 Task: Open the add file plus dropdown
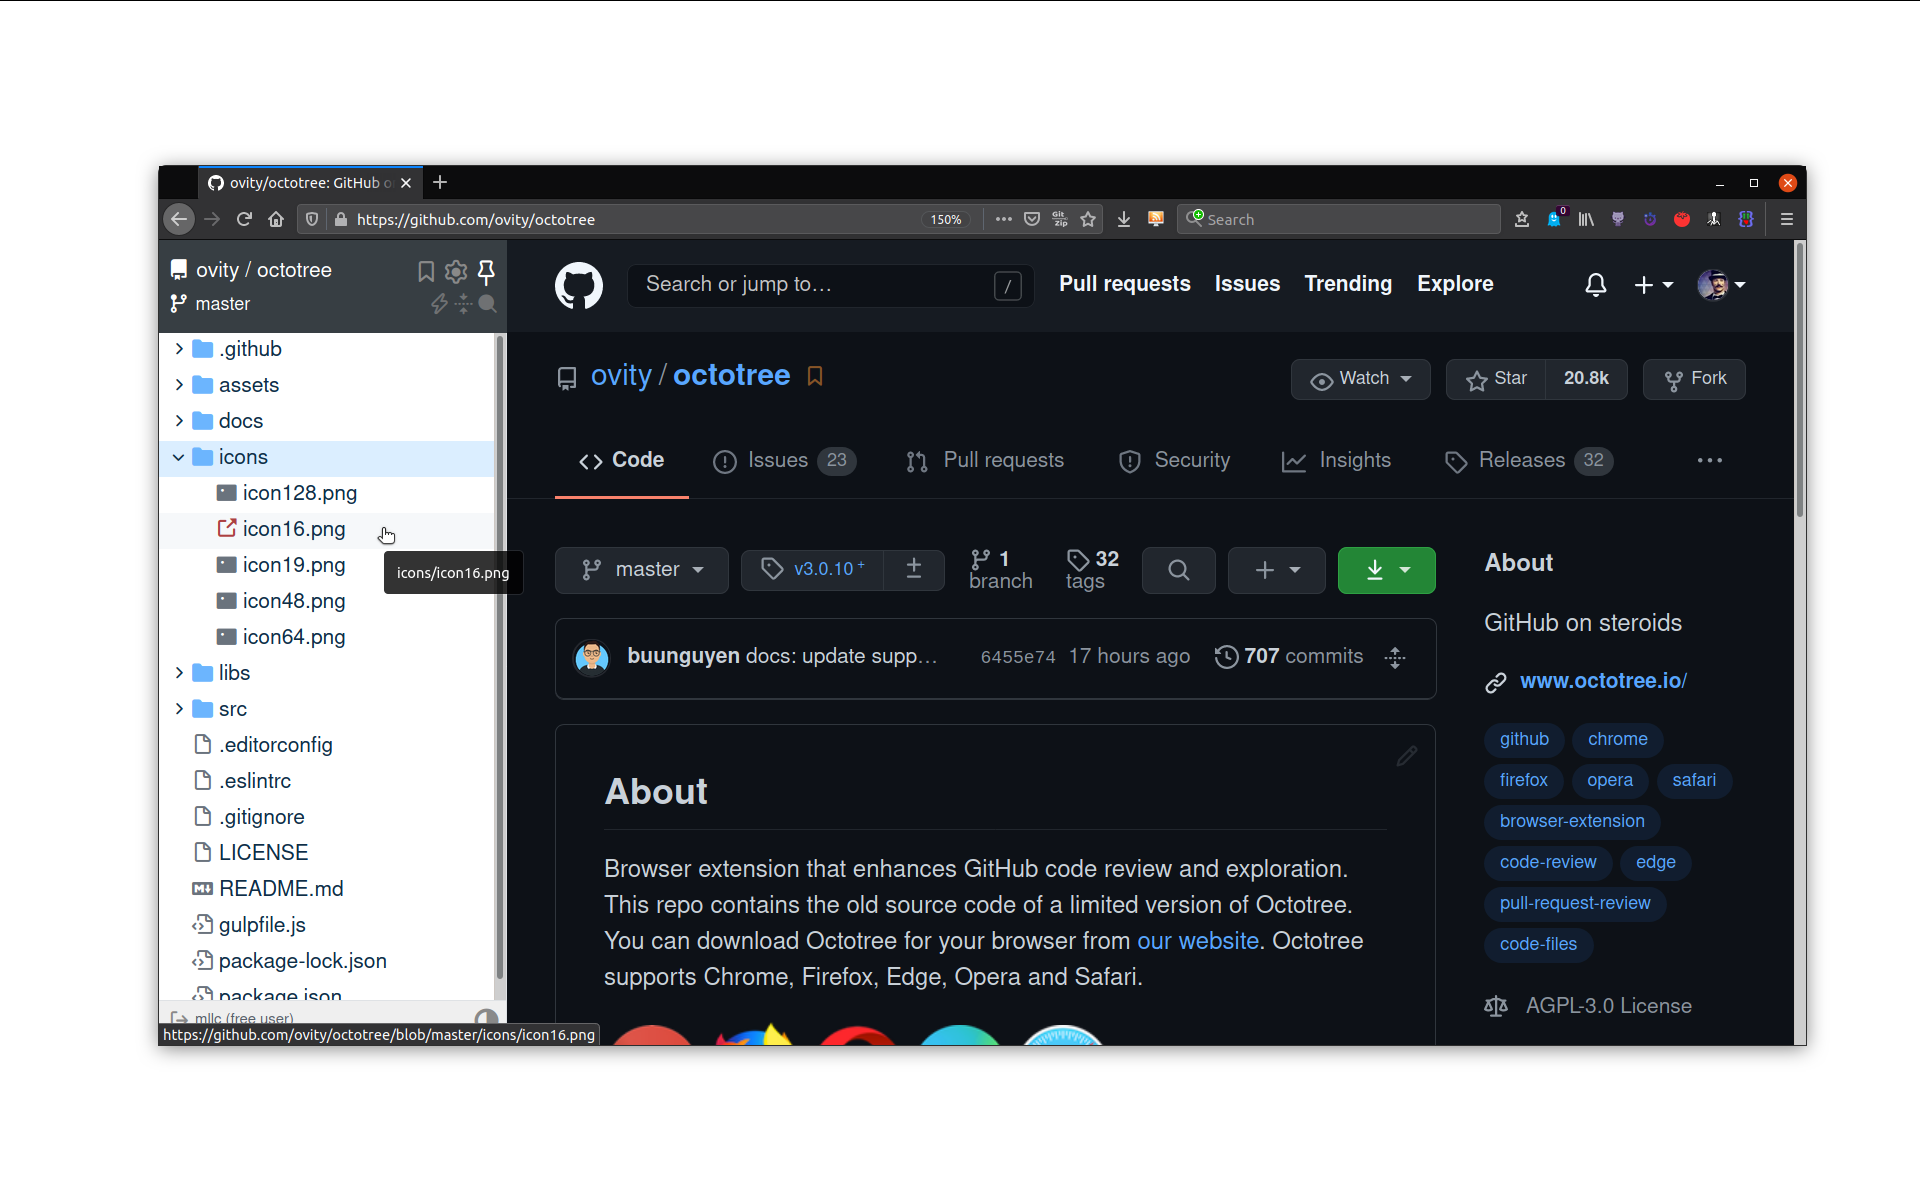[x=1277, y=570]
